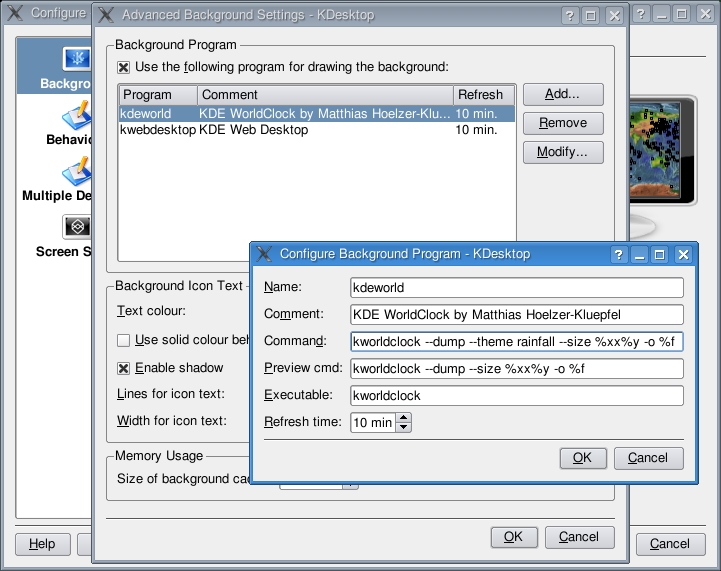The width and height of the screenshot is (721, 571).
Task: Sort by Refresh column header
Action: click(x=484, y=95)
